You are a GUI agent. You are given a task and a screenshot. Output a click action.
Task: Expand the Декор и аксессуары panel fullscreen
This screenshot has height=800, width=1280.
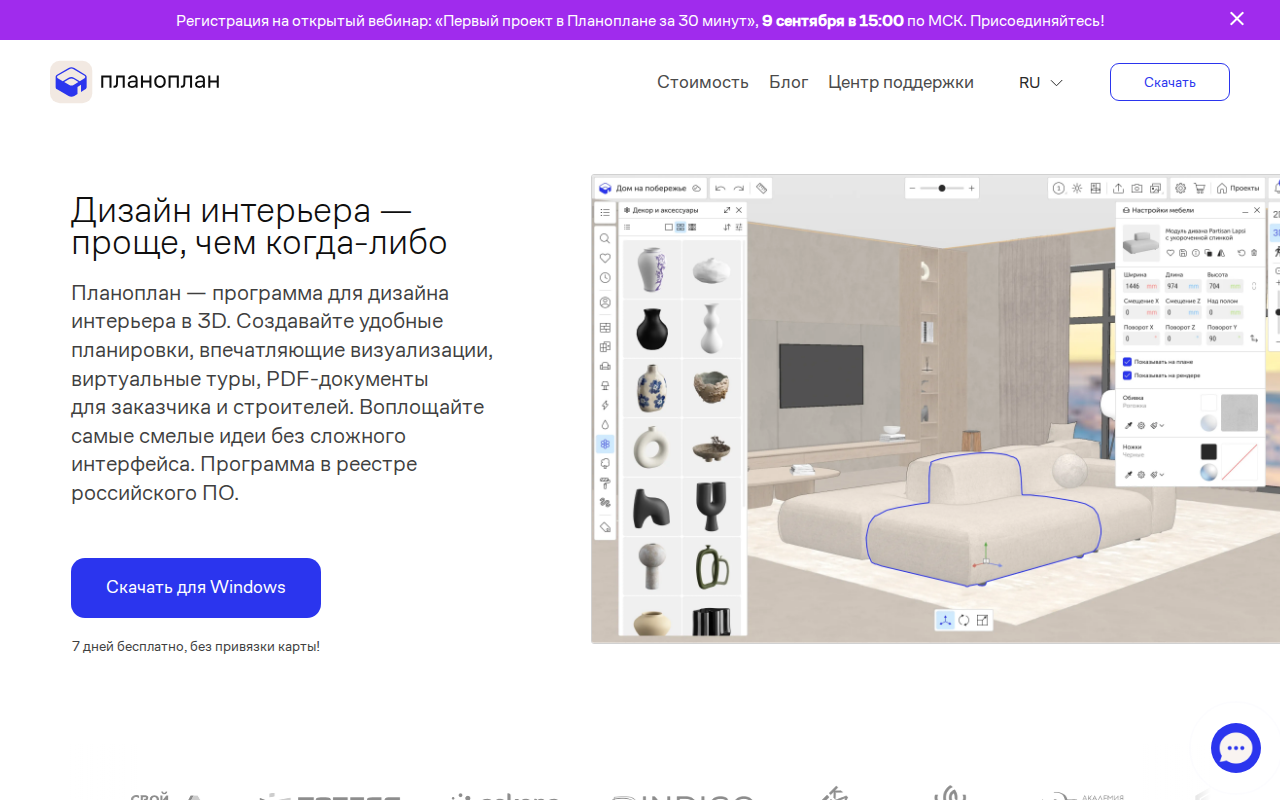726,210
